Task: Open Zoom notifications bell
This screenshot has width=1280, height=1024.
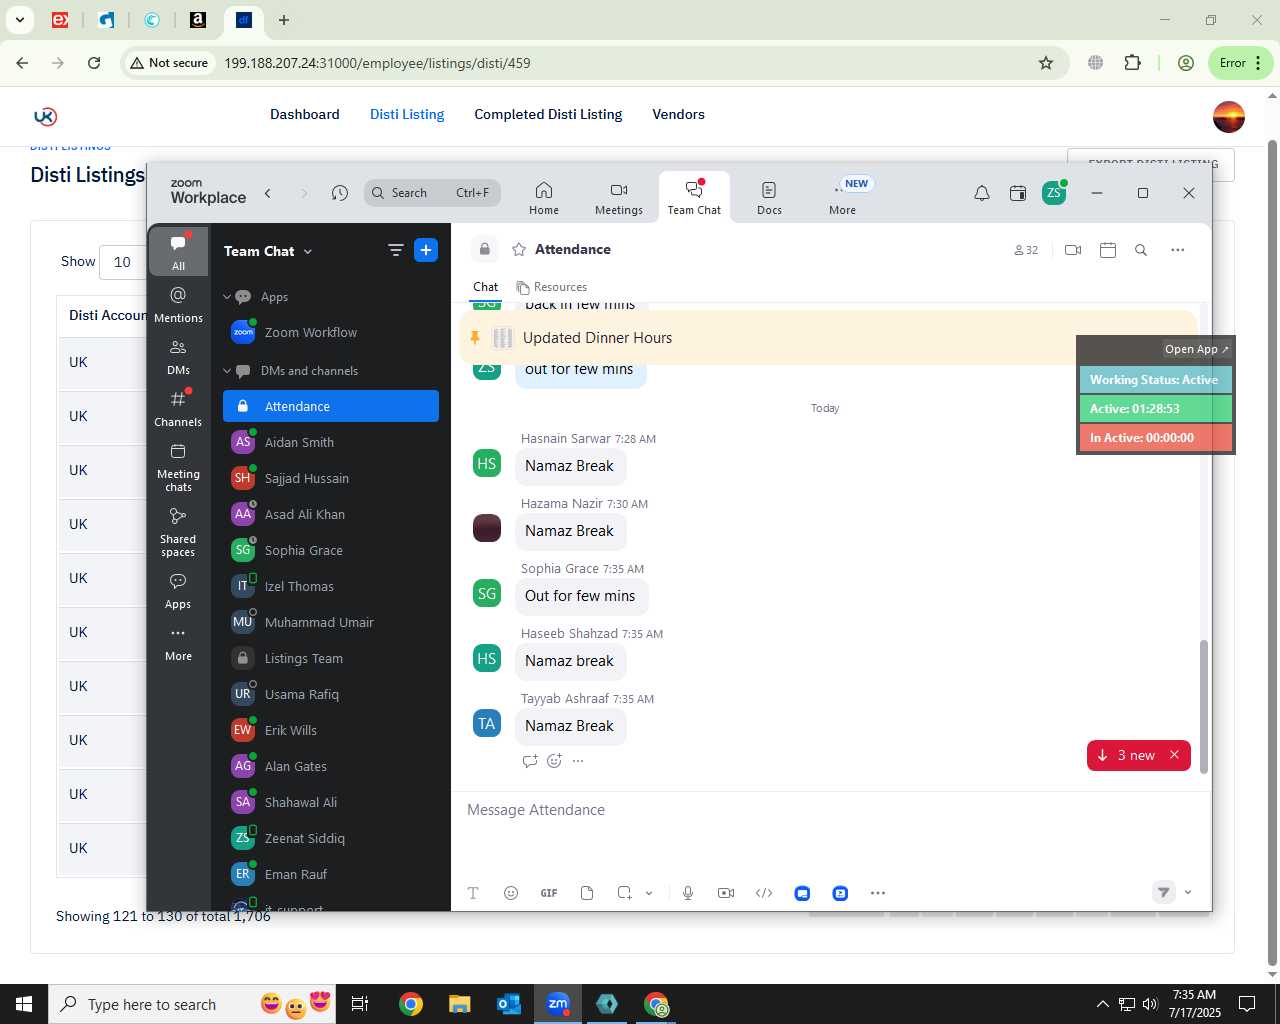Action: point(982,193)
